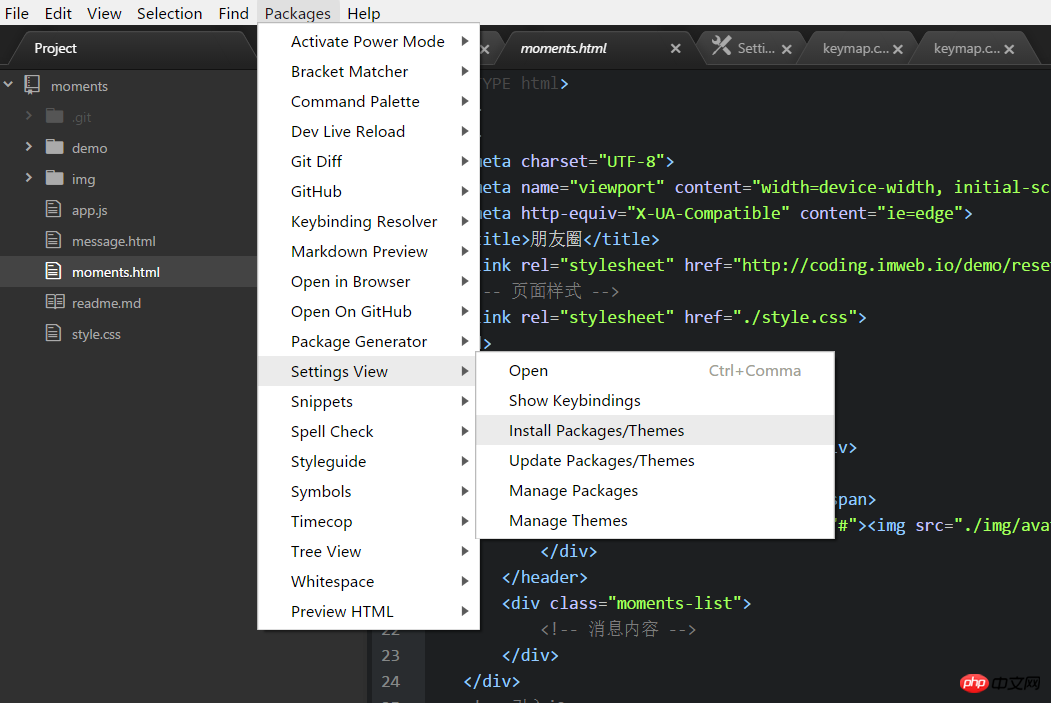1051x703 pixels.
Task: Close the second keymap.cson tab
Action: click(1009, 49)
